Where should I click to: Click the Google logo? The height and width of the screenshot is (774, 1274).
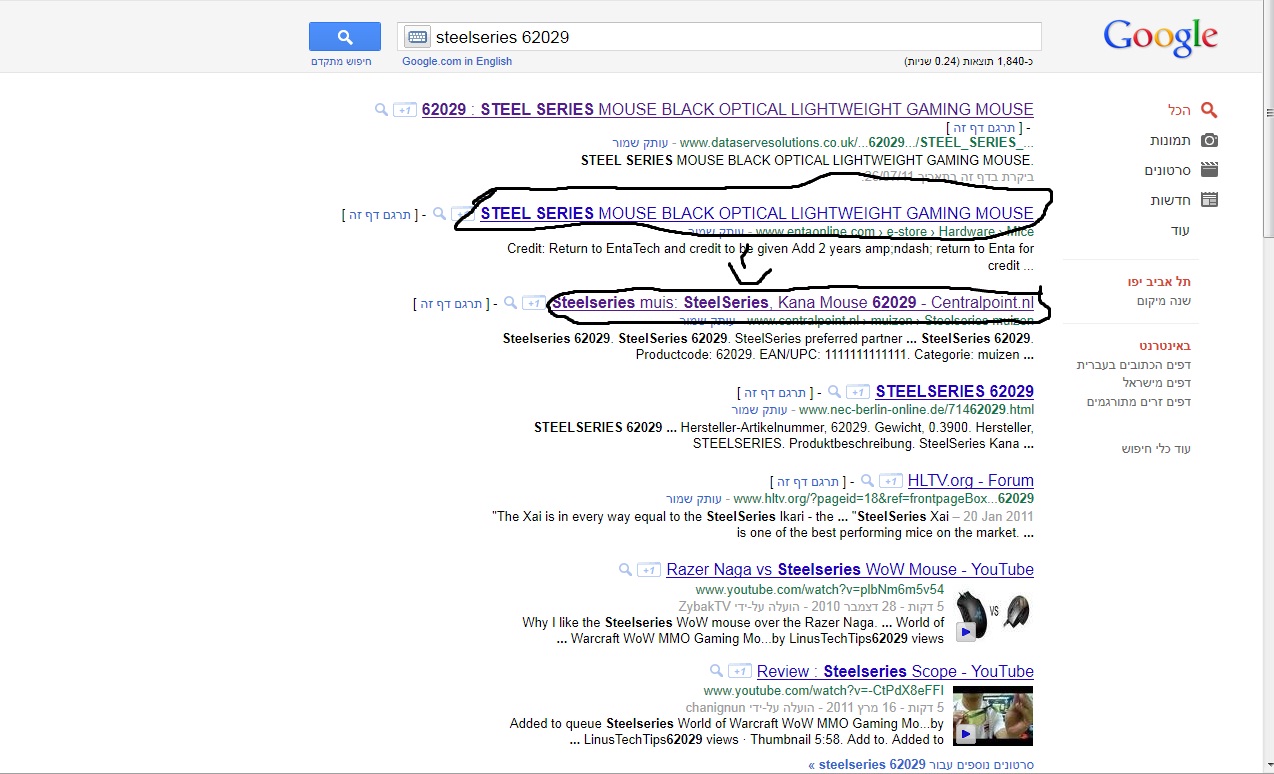click(x=1160, y=37)
